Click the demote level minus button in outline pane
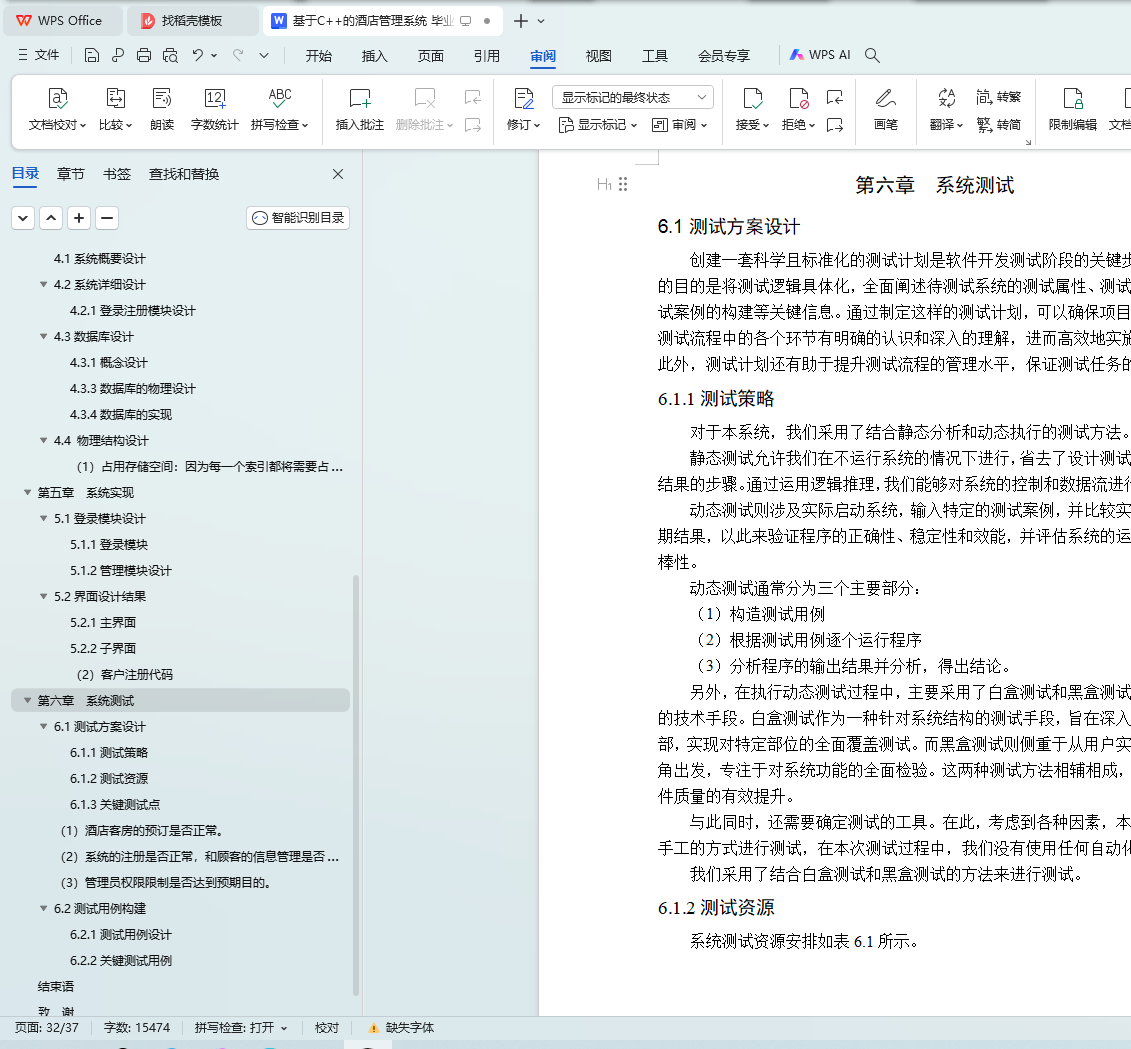The image size is (1131, 1049). click(x=107, y=218)
